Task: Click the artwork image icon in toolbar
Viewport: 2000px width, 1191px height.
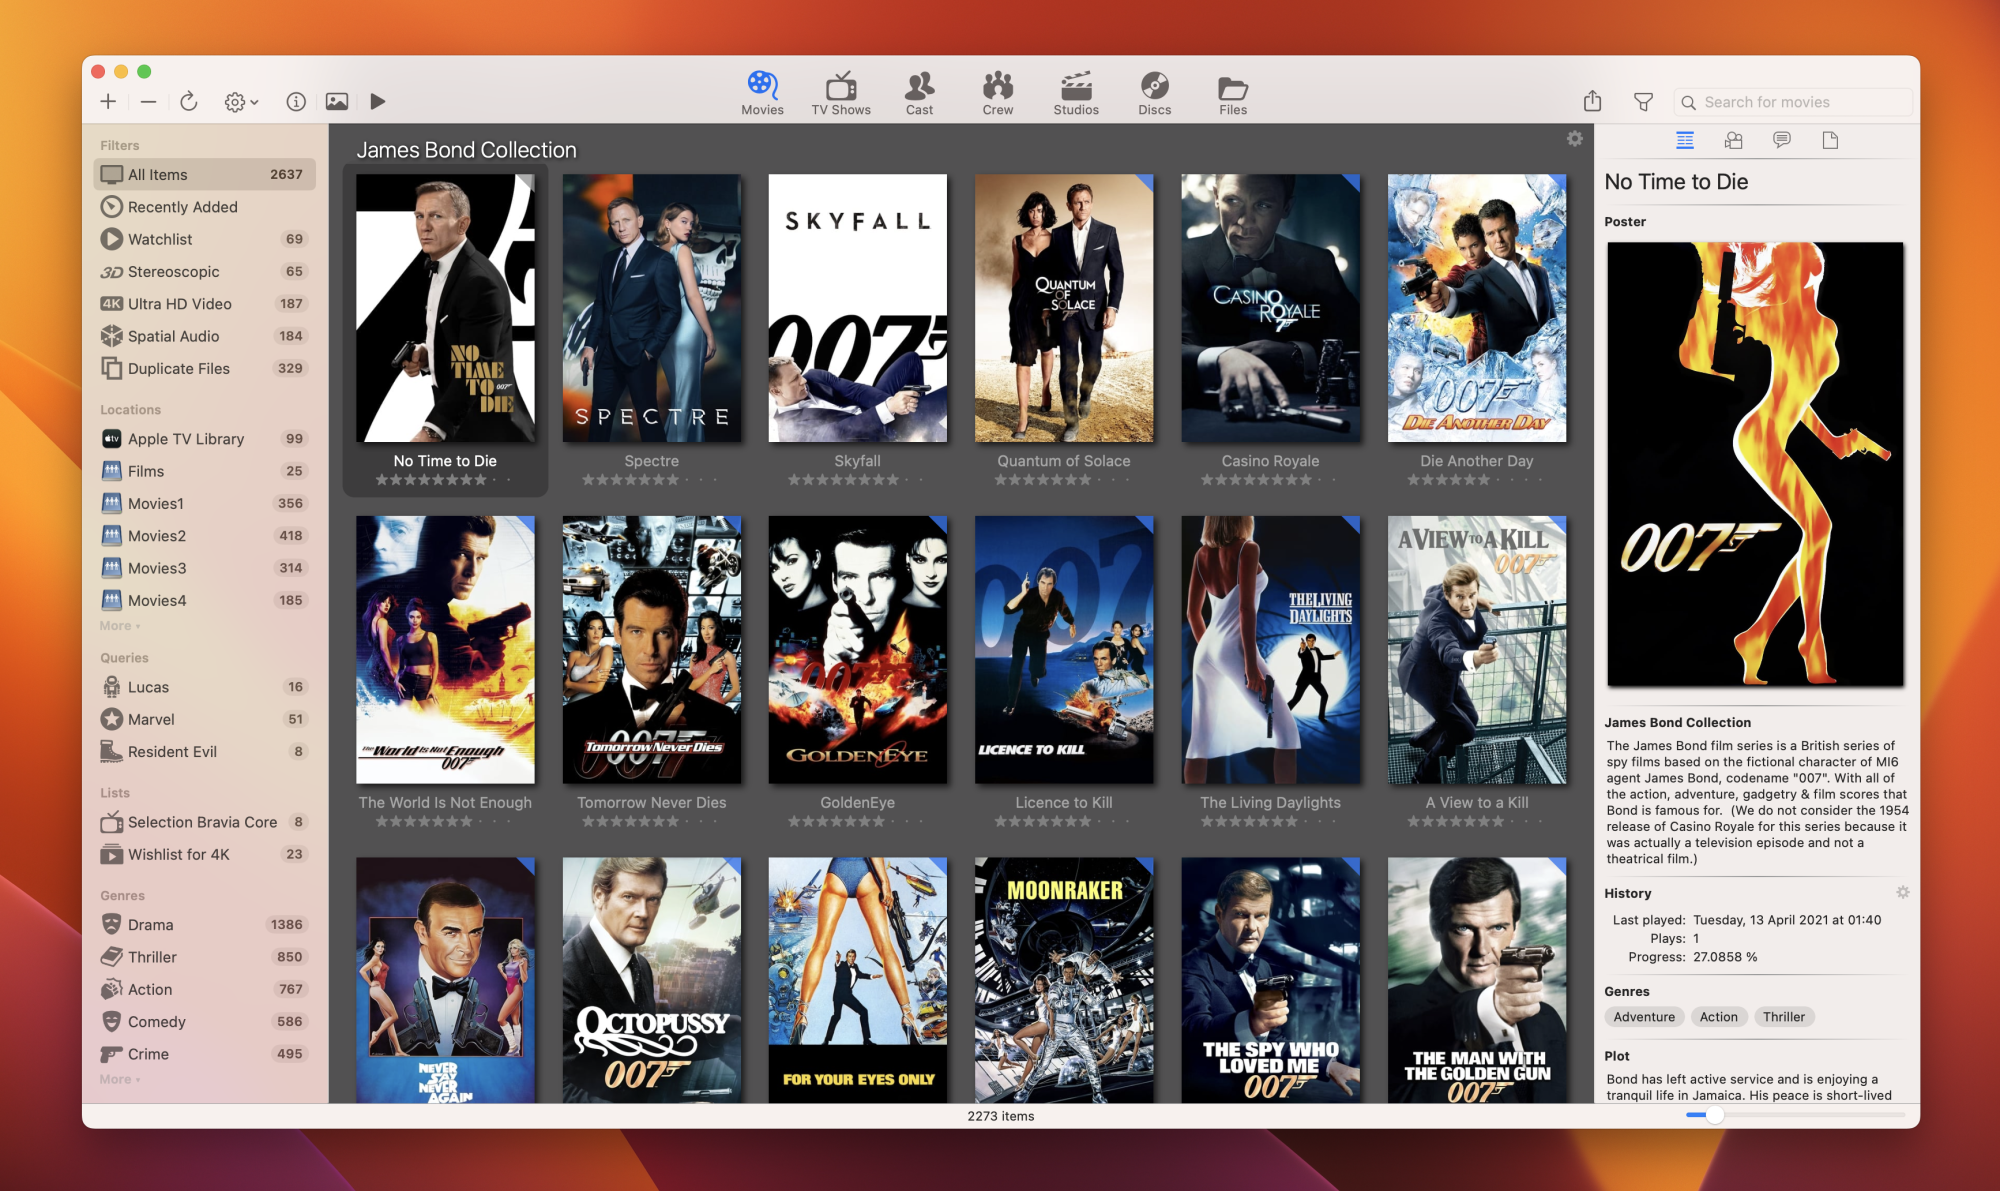Action: pos(337,101)
